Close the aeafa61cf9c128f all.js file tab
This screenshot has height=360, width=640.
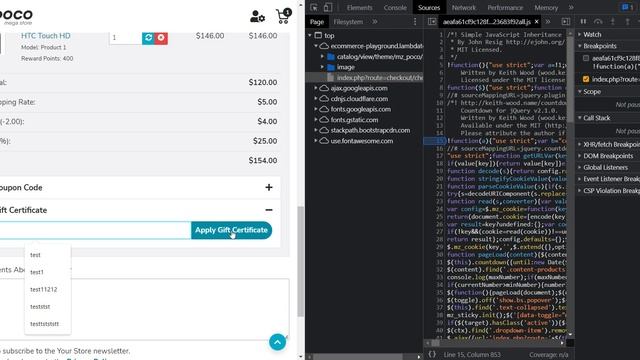click(x=536, y=22)
